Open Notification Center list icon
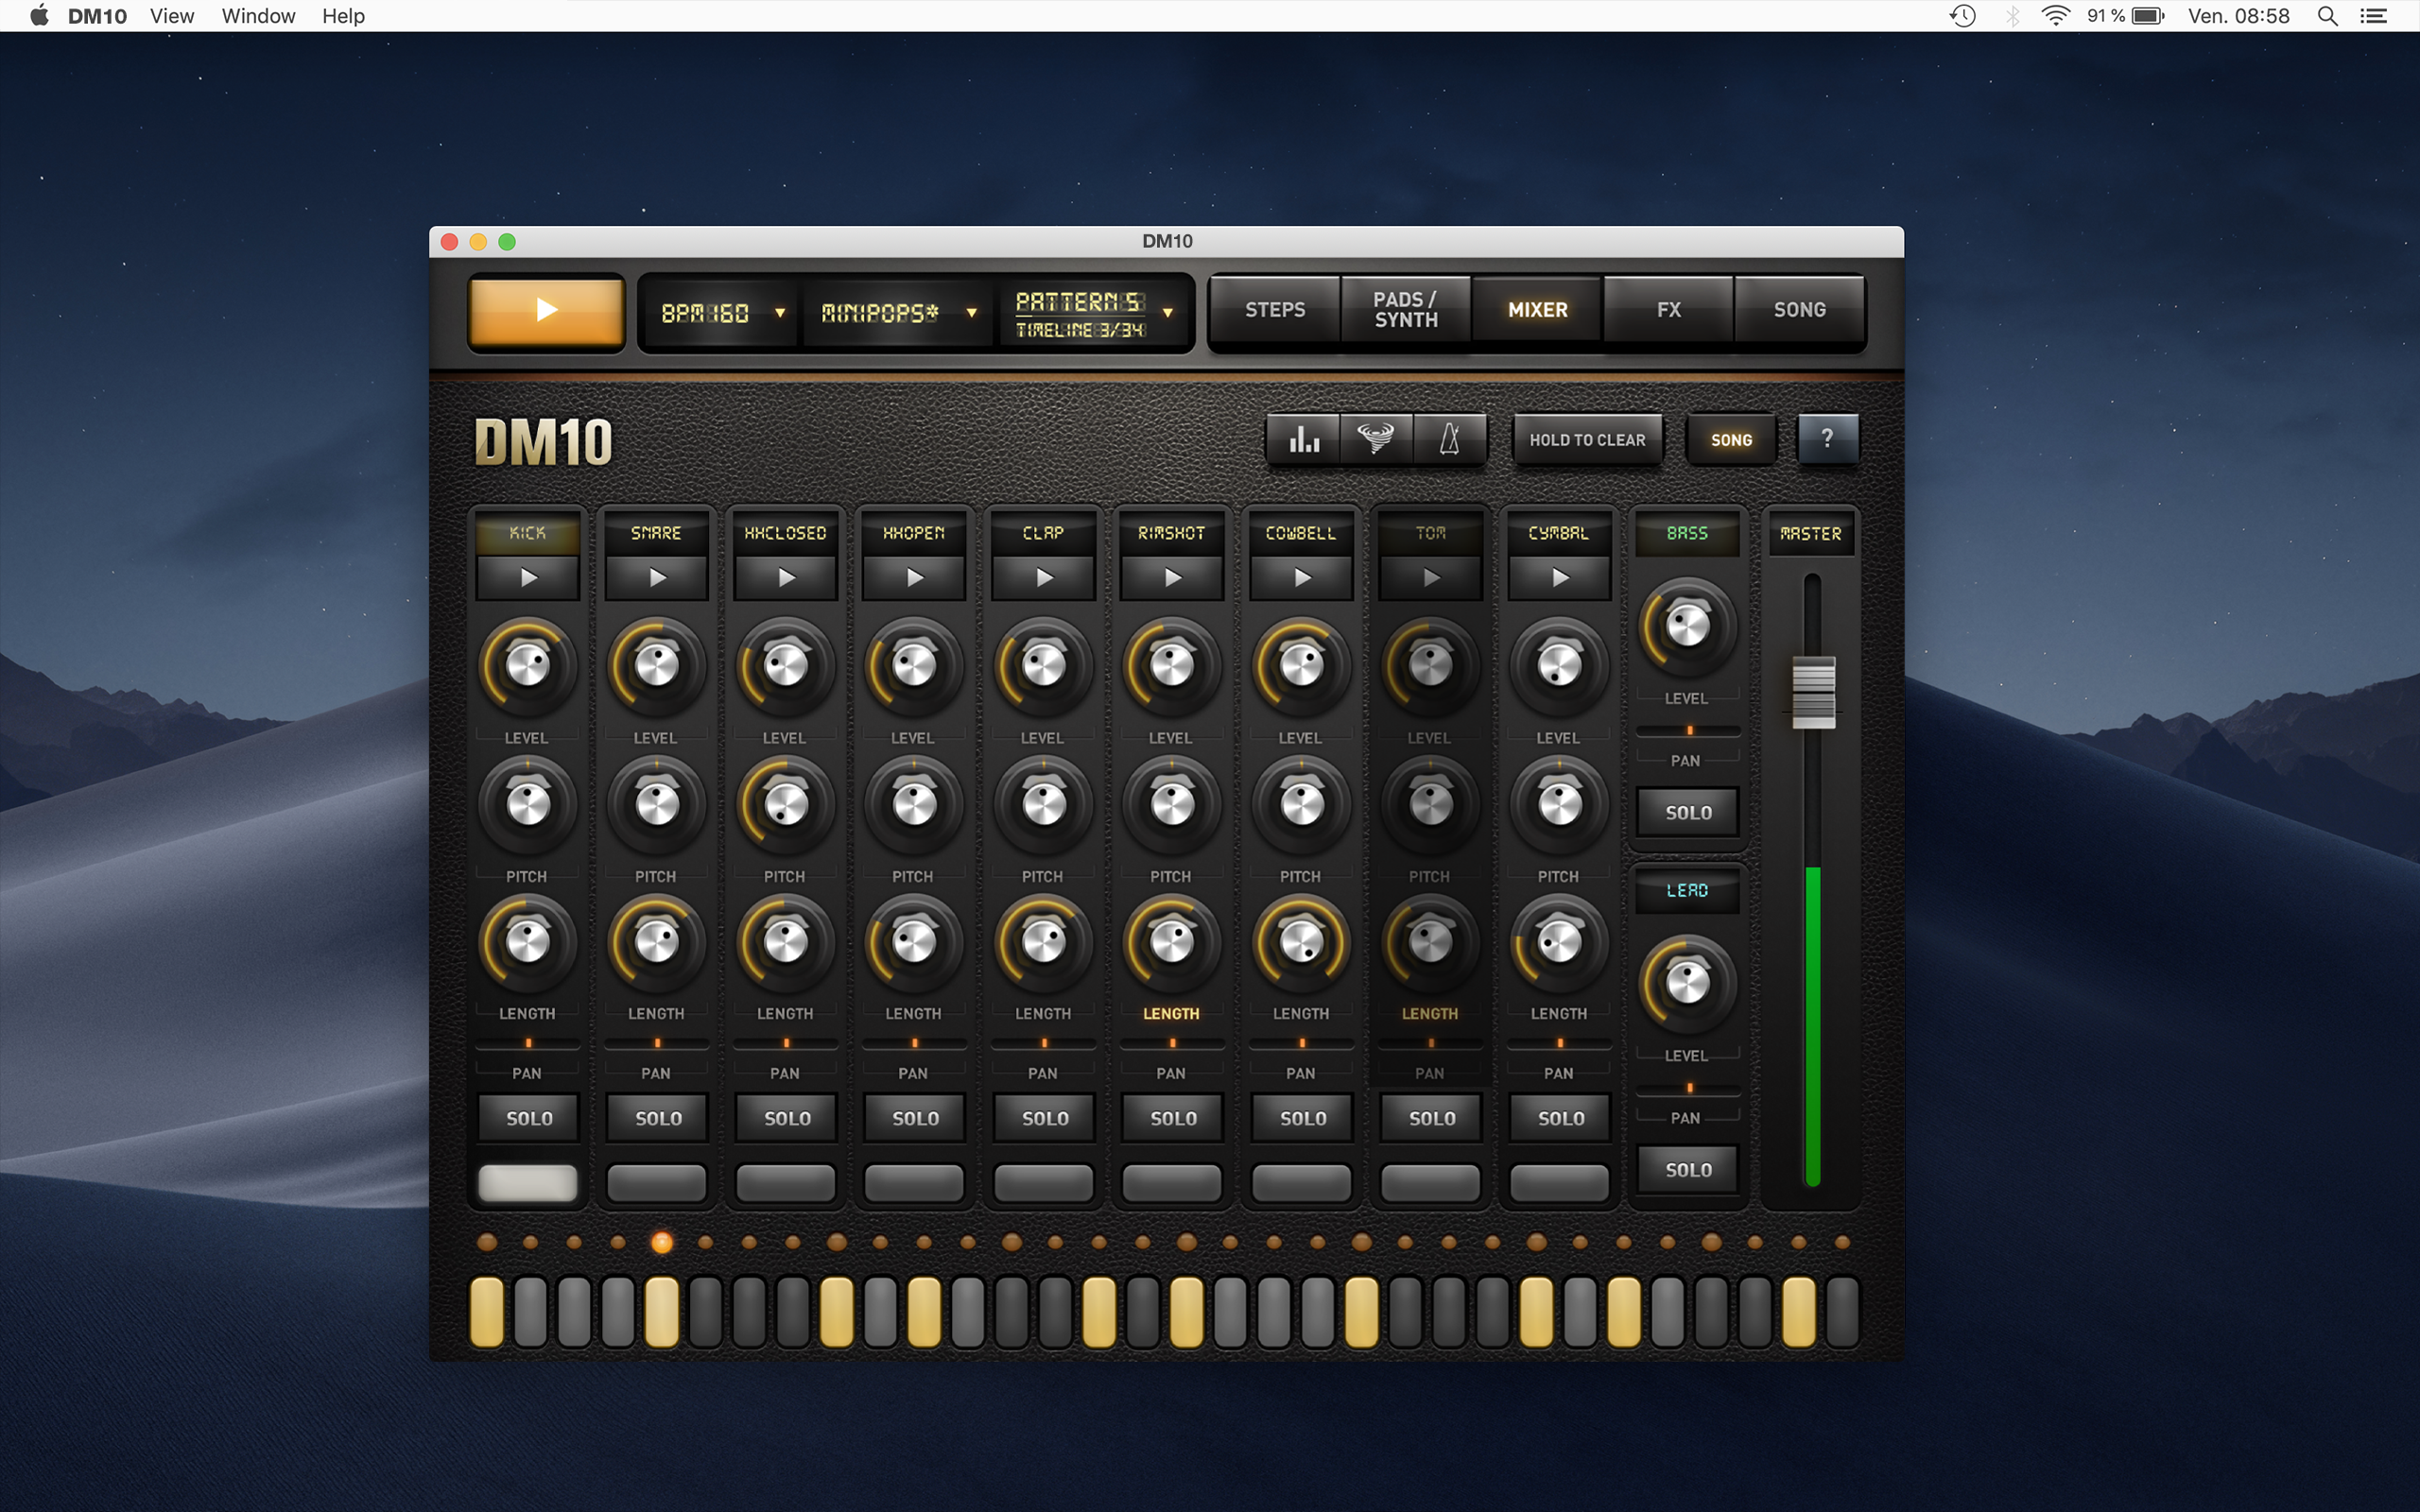2420x1512 pixels. [2374, 16]
